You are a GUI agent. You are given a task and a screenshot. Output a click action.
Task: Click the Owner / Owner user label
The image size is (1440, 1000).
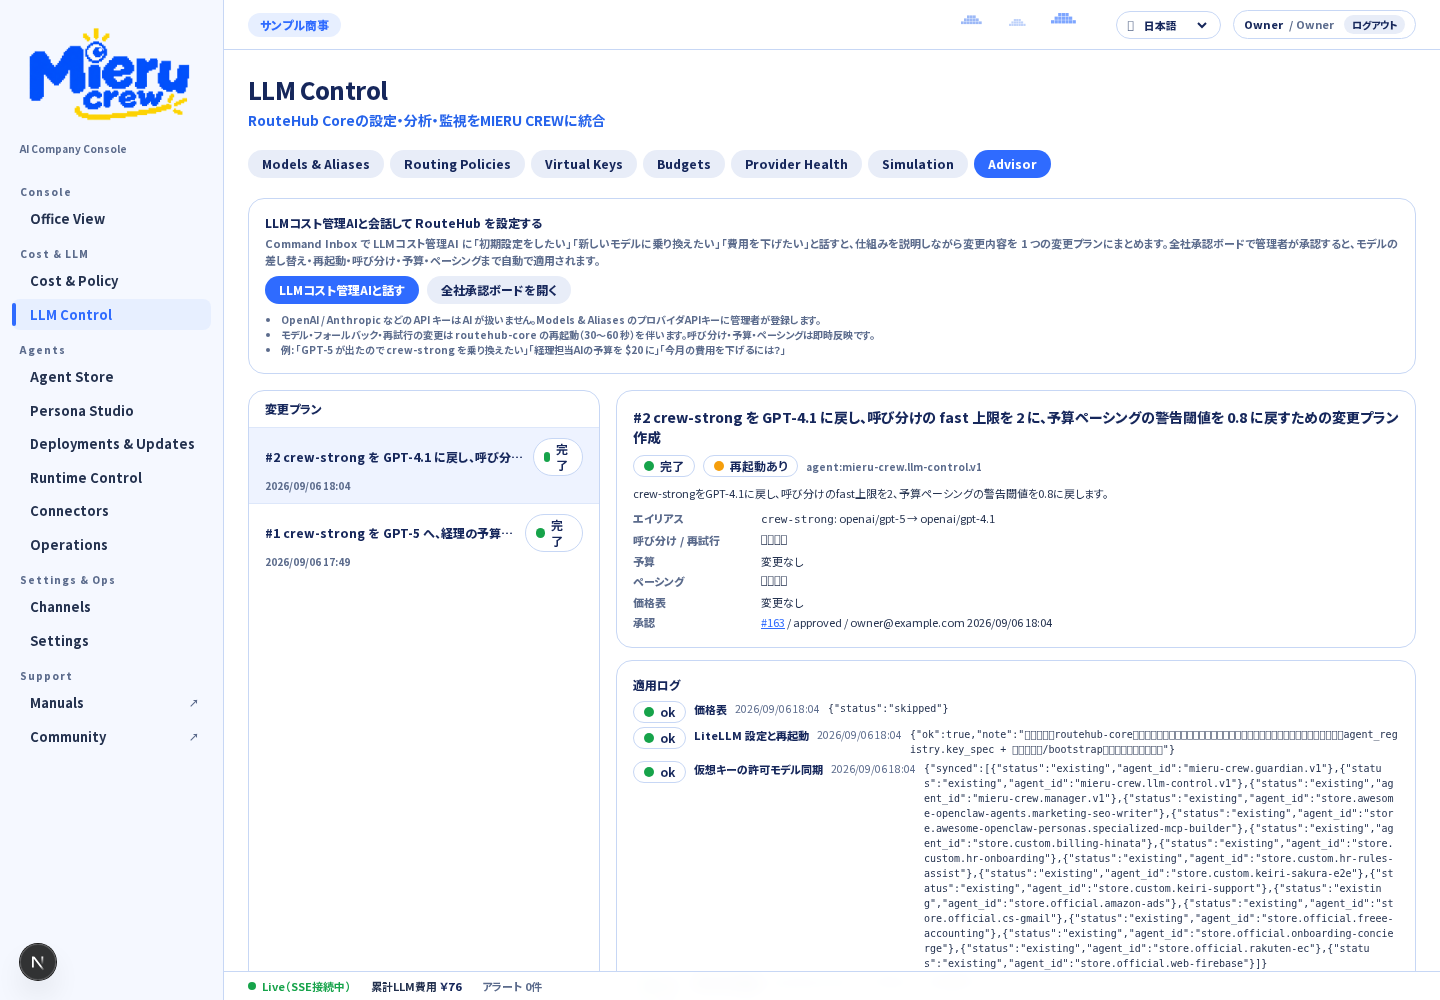(1289, 25)
